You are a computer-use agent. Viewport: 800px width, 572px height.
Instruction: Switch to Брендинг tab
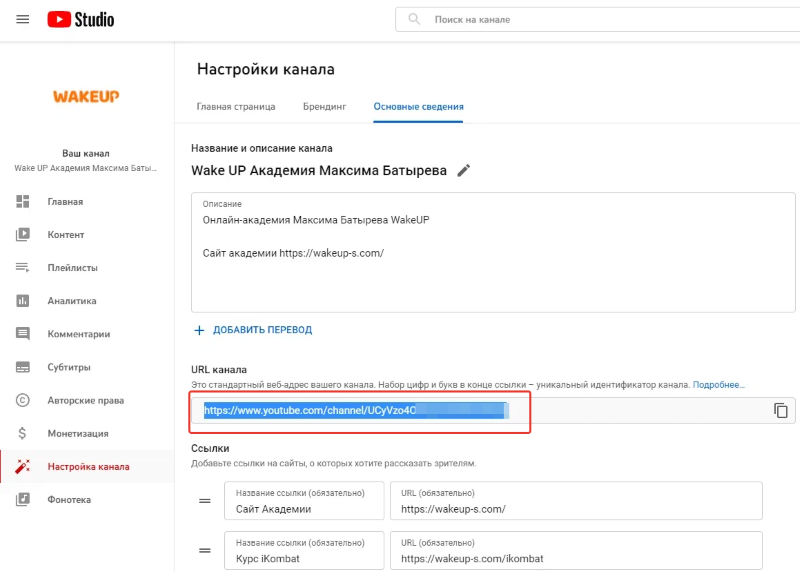point(324,107)
